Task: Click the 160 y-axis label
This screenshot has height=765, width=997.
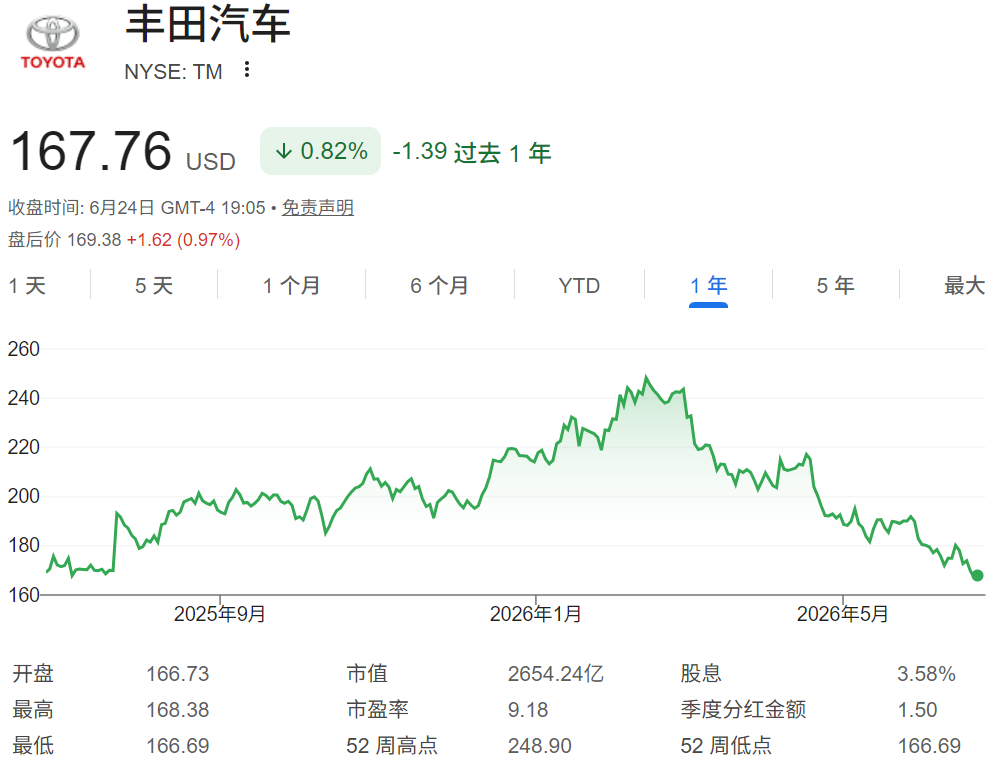Action: pyautogui.click(x=24, y=595)
